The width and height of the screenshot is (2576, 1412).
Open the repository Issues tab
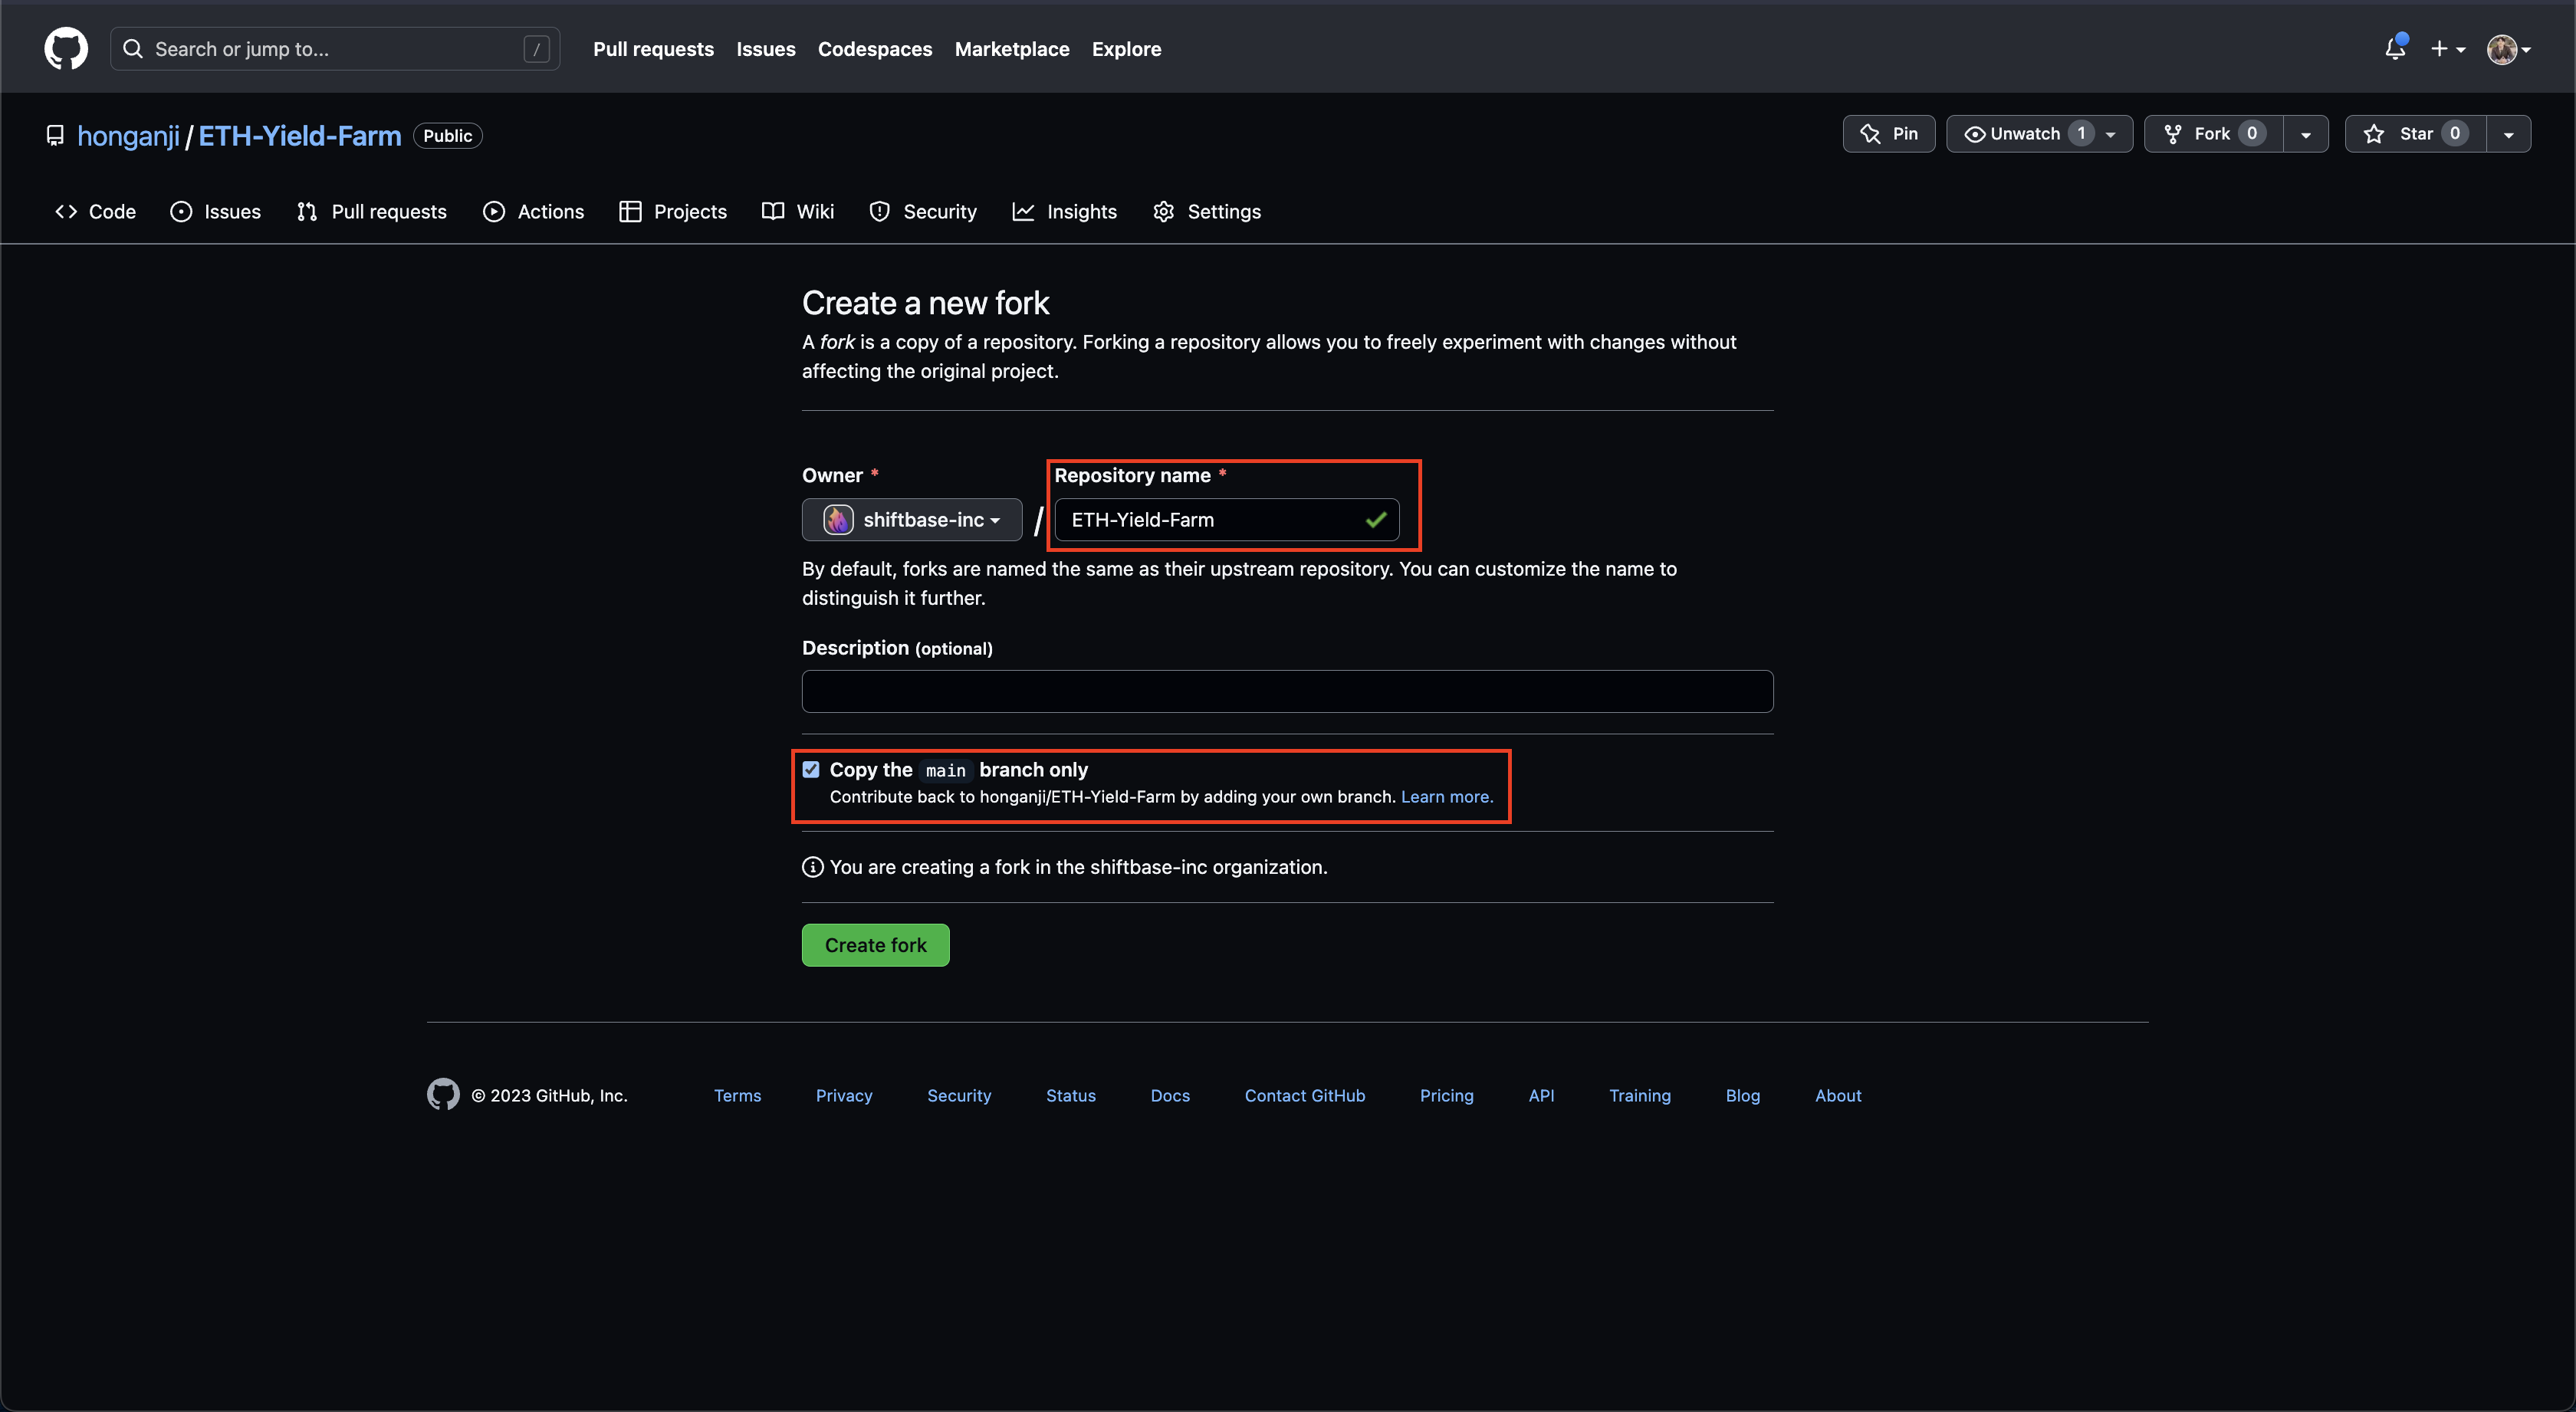[x=215, y=211]
